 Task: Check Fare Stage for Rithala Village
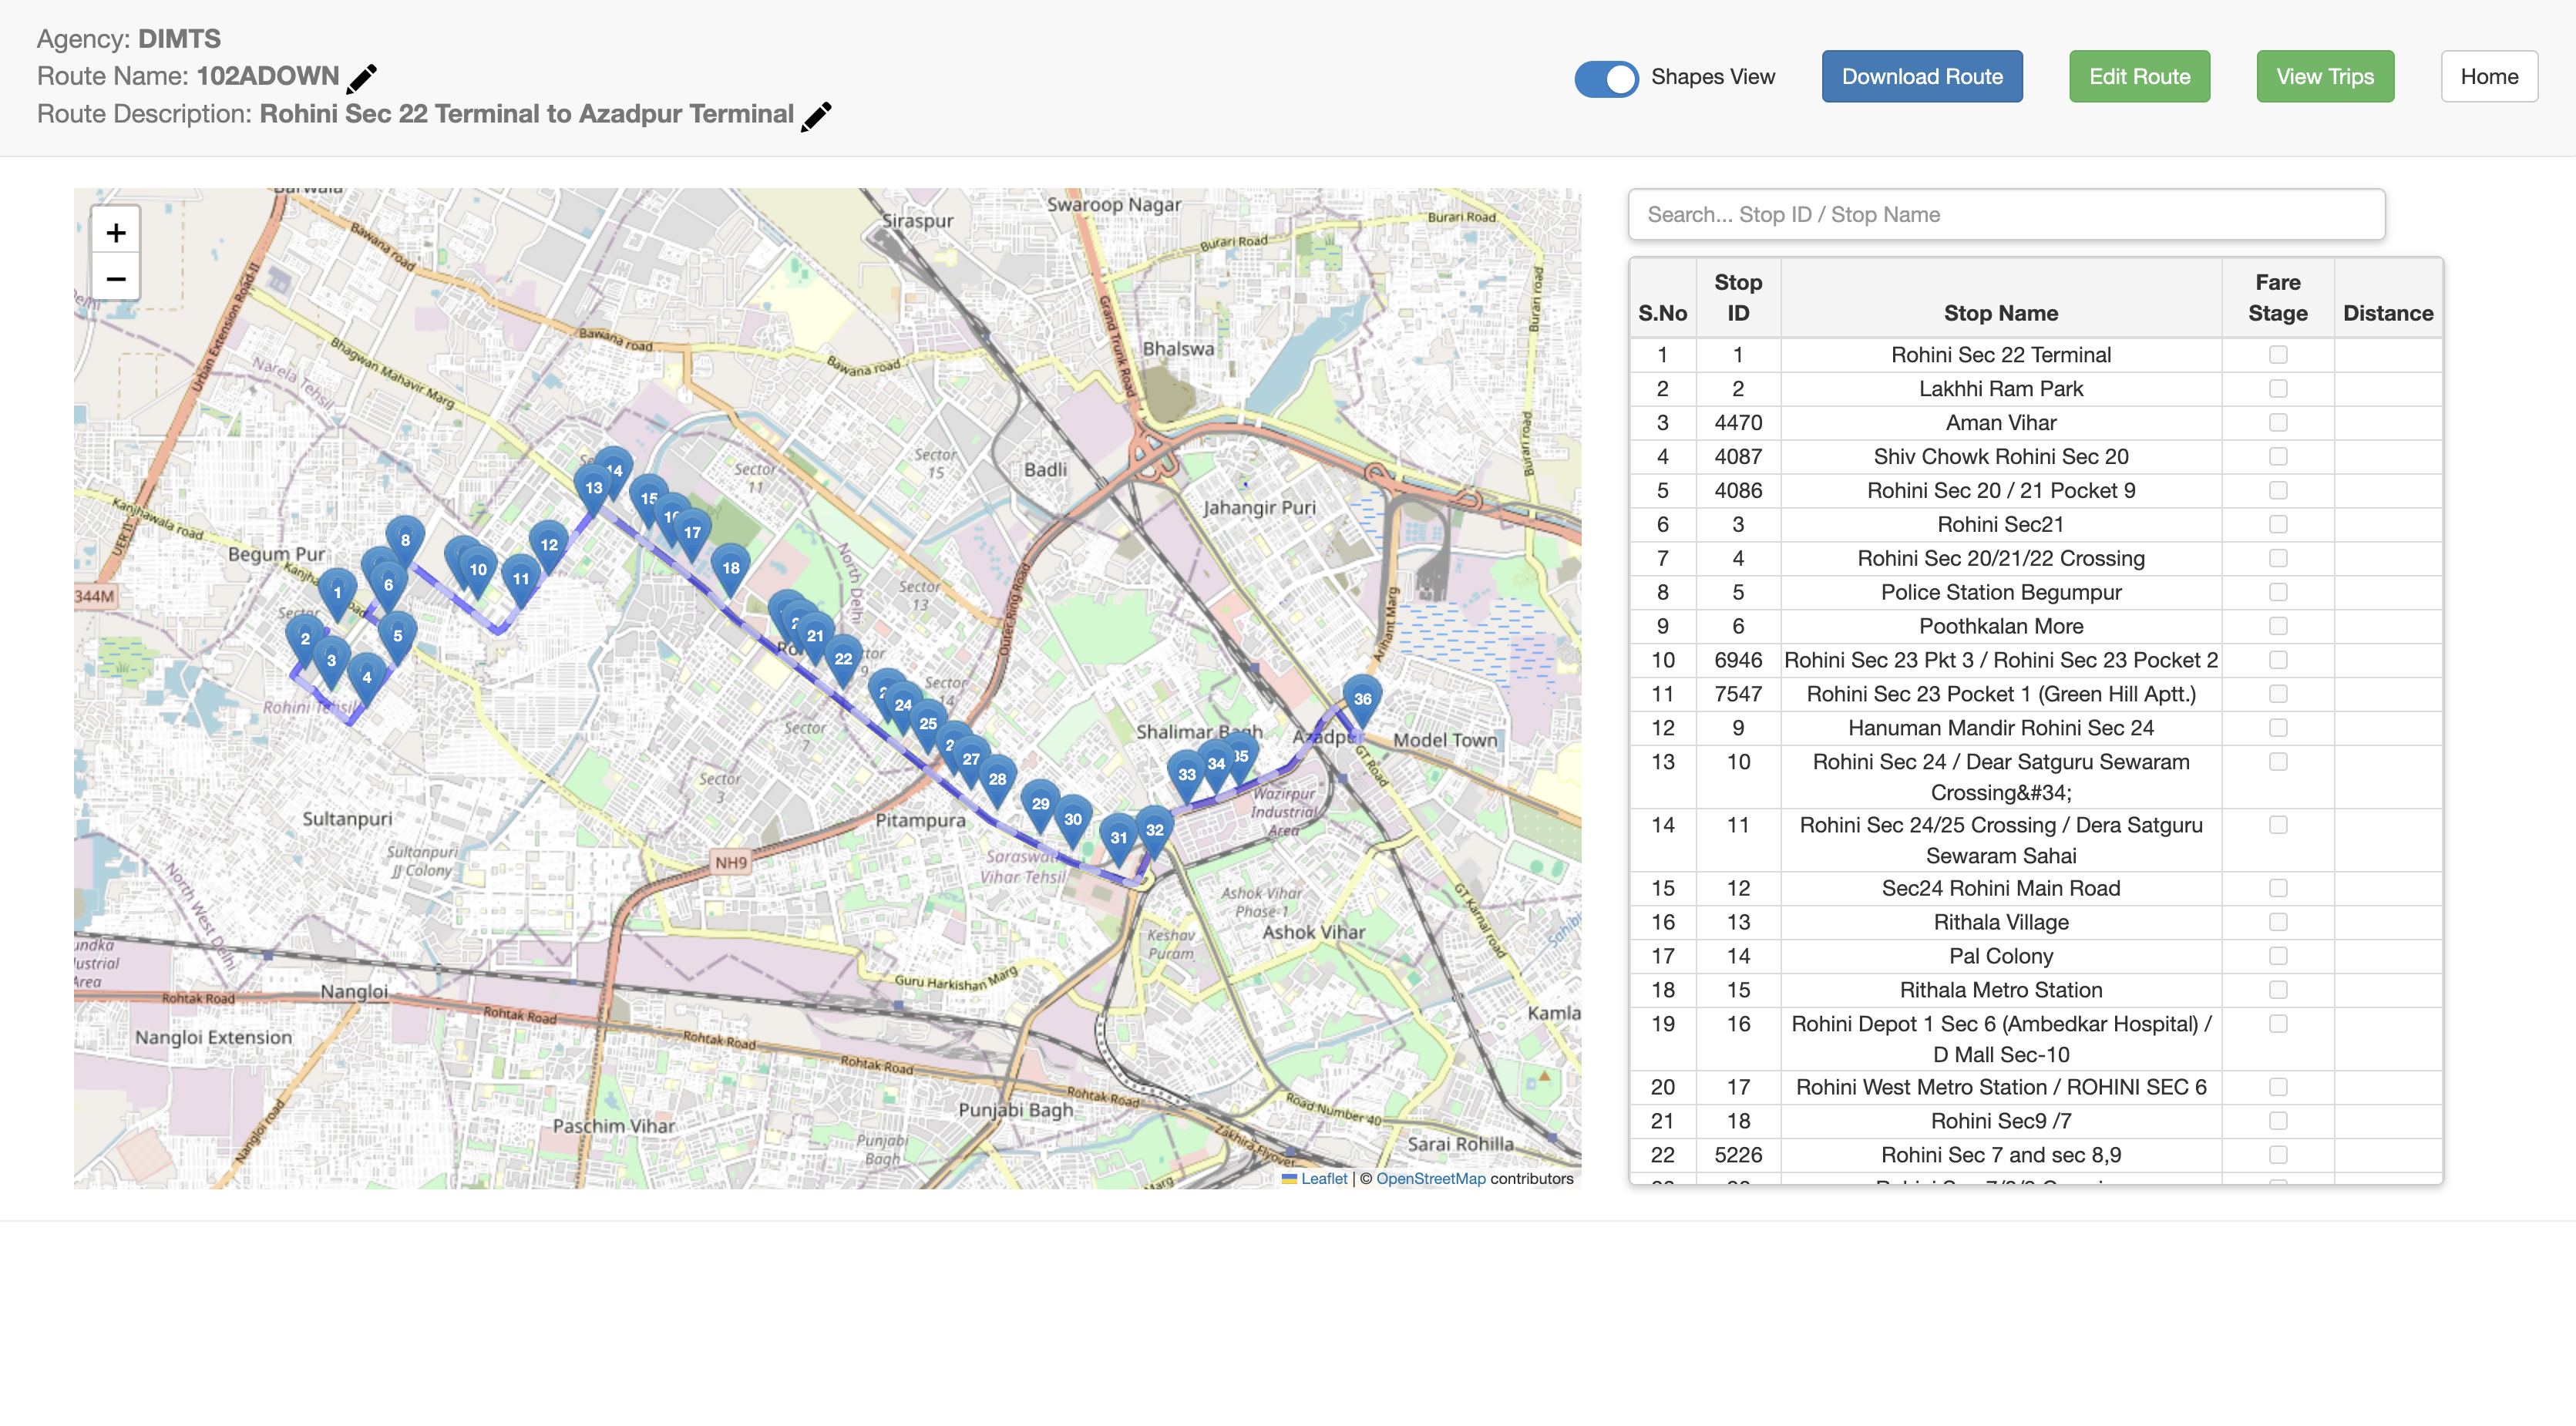click(x=2278, y=922)
